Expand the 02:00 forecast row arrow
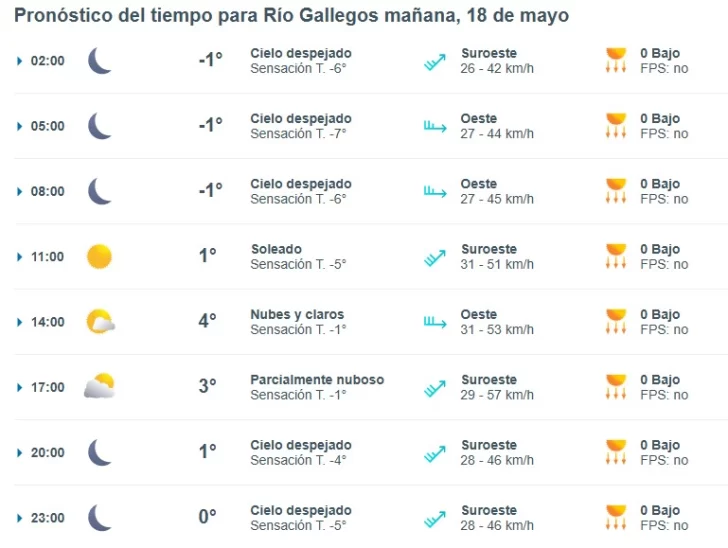This screenshot has height=548, width=728. [19, 61]
